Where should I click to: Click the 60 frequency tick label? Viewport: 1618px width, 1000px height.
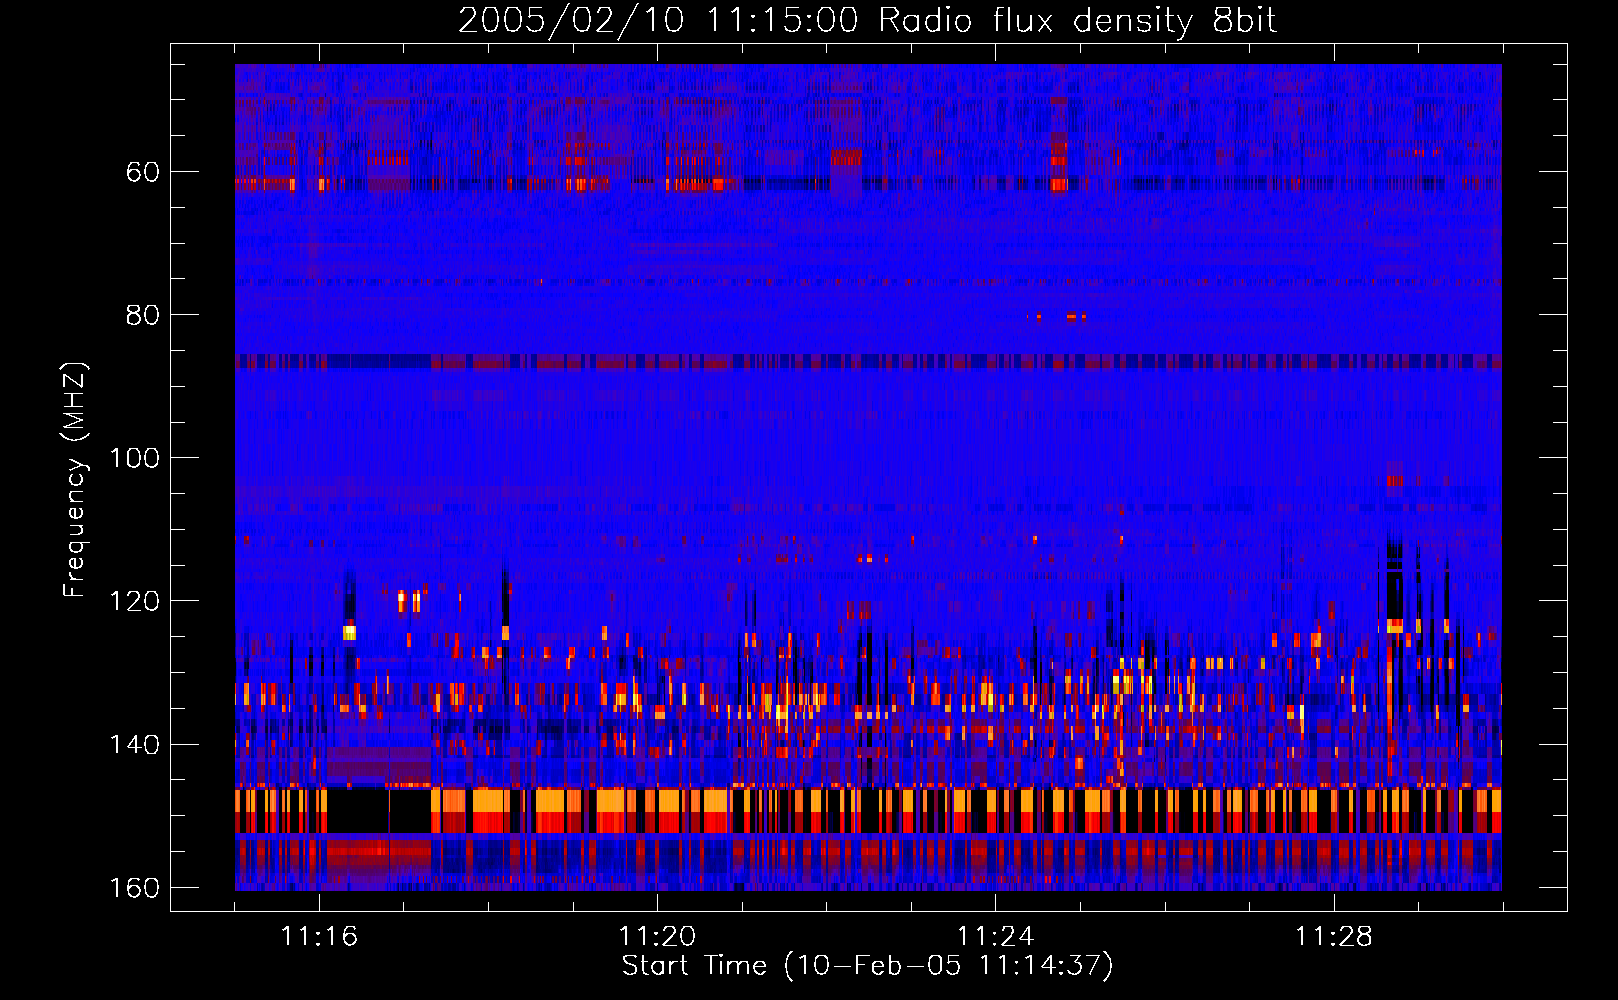point(143,172)
